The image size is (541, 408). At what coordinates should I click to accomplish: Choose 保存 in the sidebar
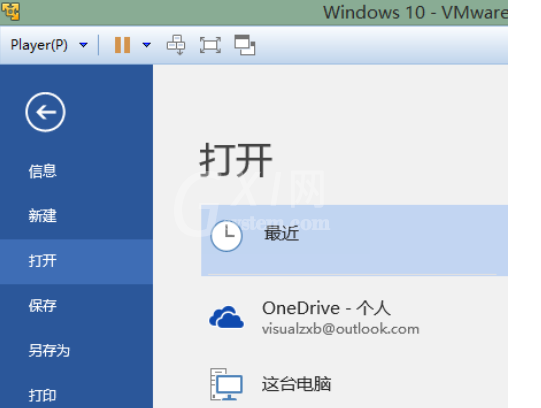(76, 306)
